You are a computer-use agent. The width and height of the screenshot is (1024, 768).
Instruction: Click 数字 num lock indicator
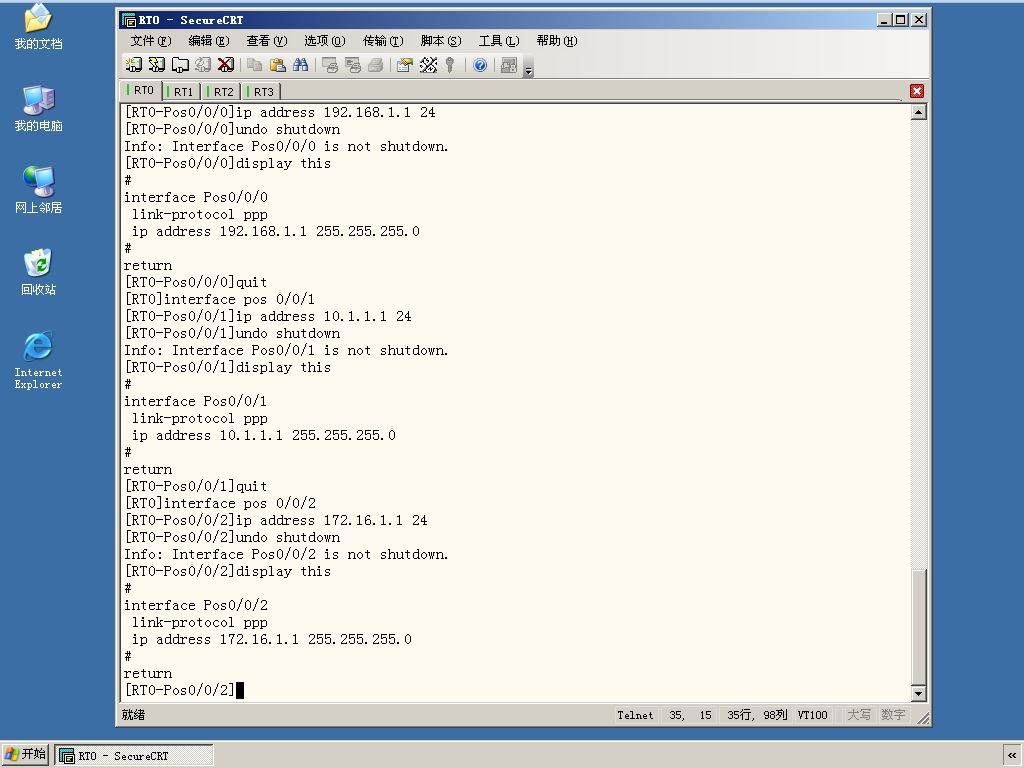(x=893, y=715)
